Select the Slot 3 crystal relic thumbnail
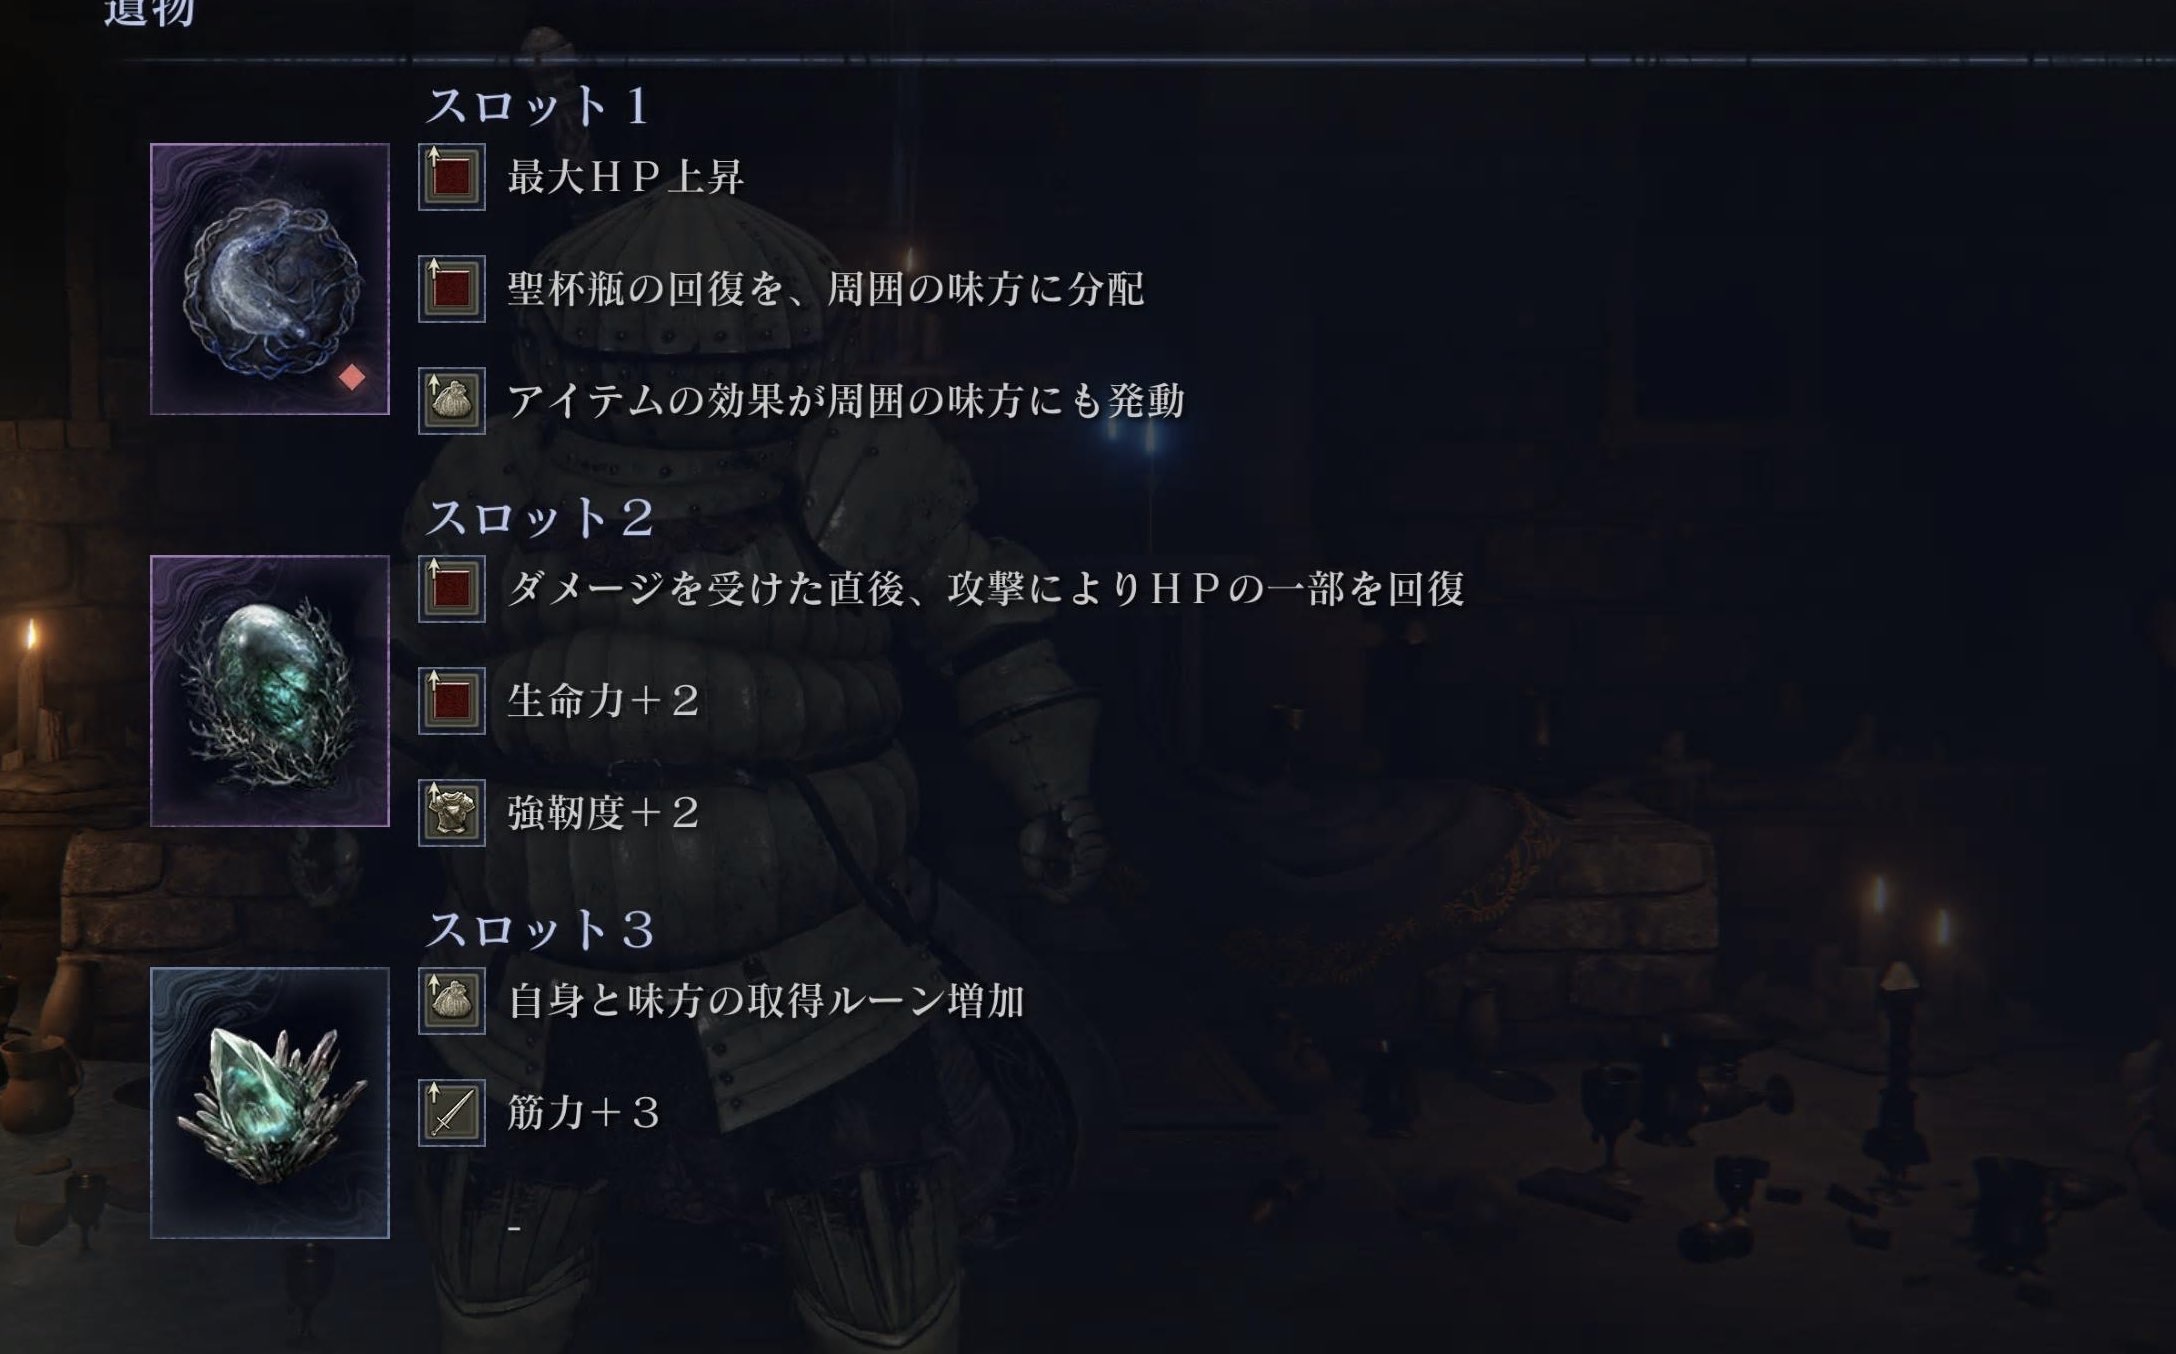This screenshot has height=1354, width=2176. tap(270, 1103)
